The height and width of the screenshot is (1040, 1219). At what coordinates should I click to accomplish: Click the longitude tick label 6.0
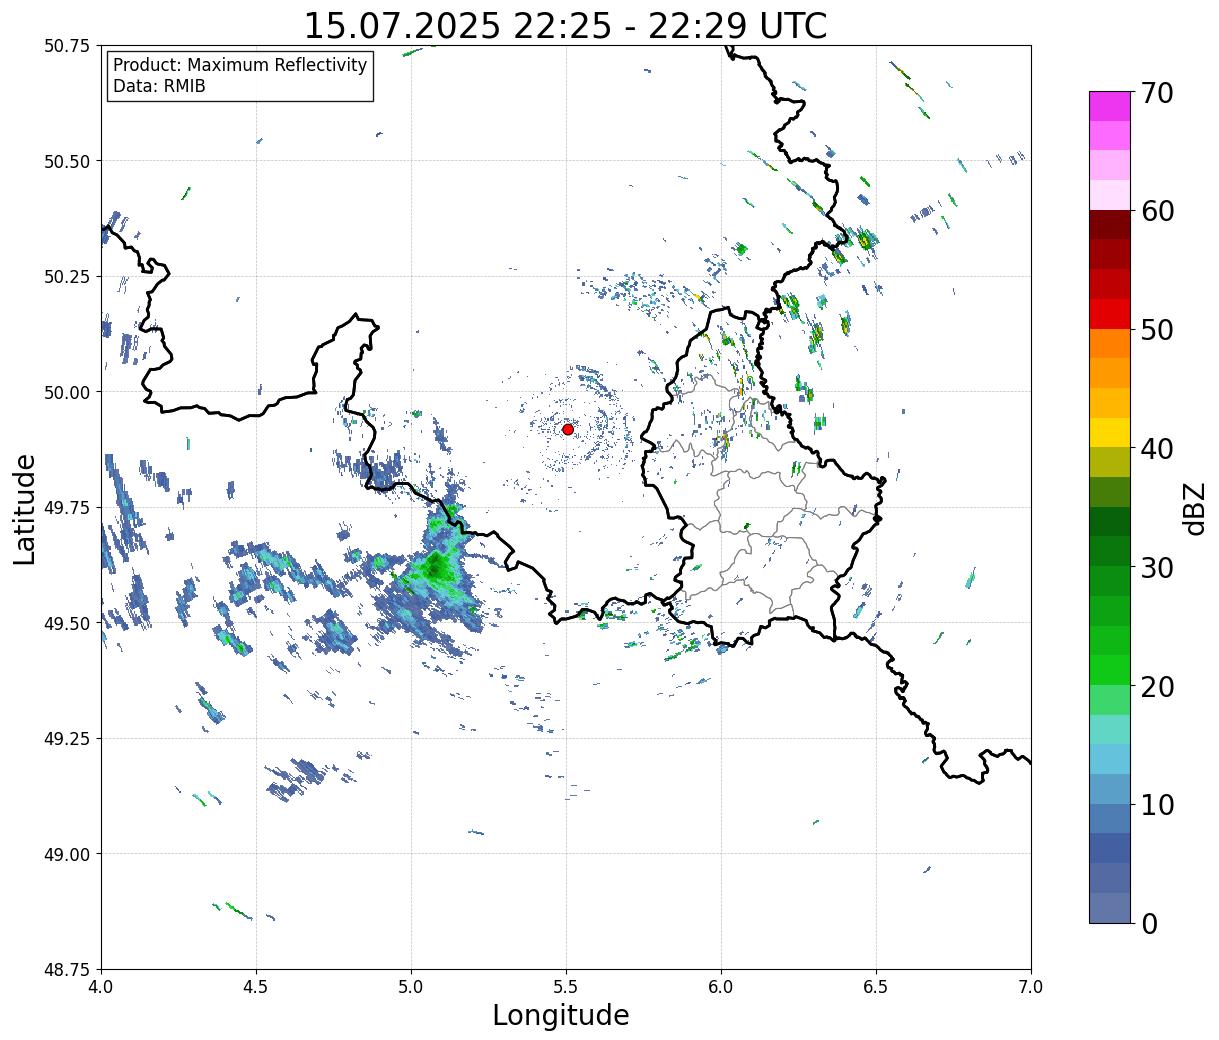(x=721, y=986)
